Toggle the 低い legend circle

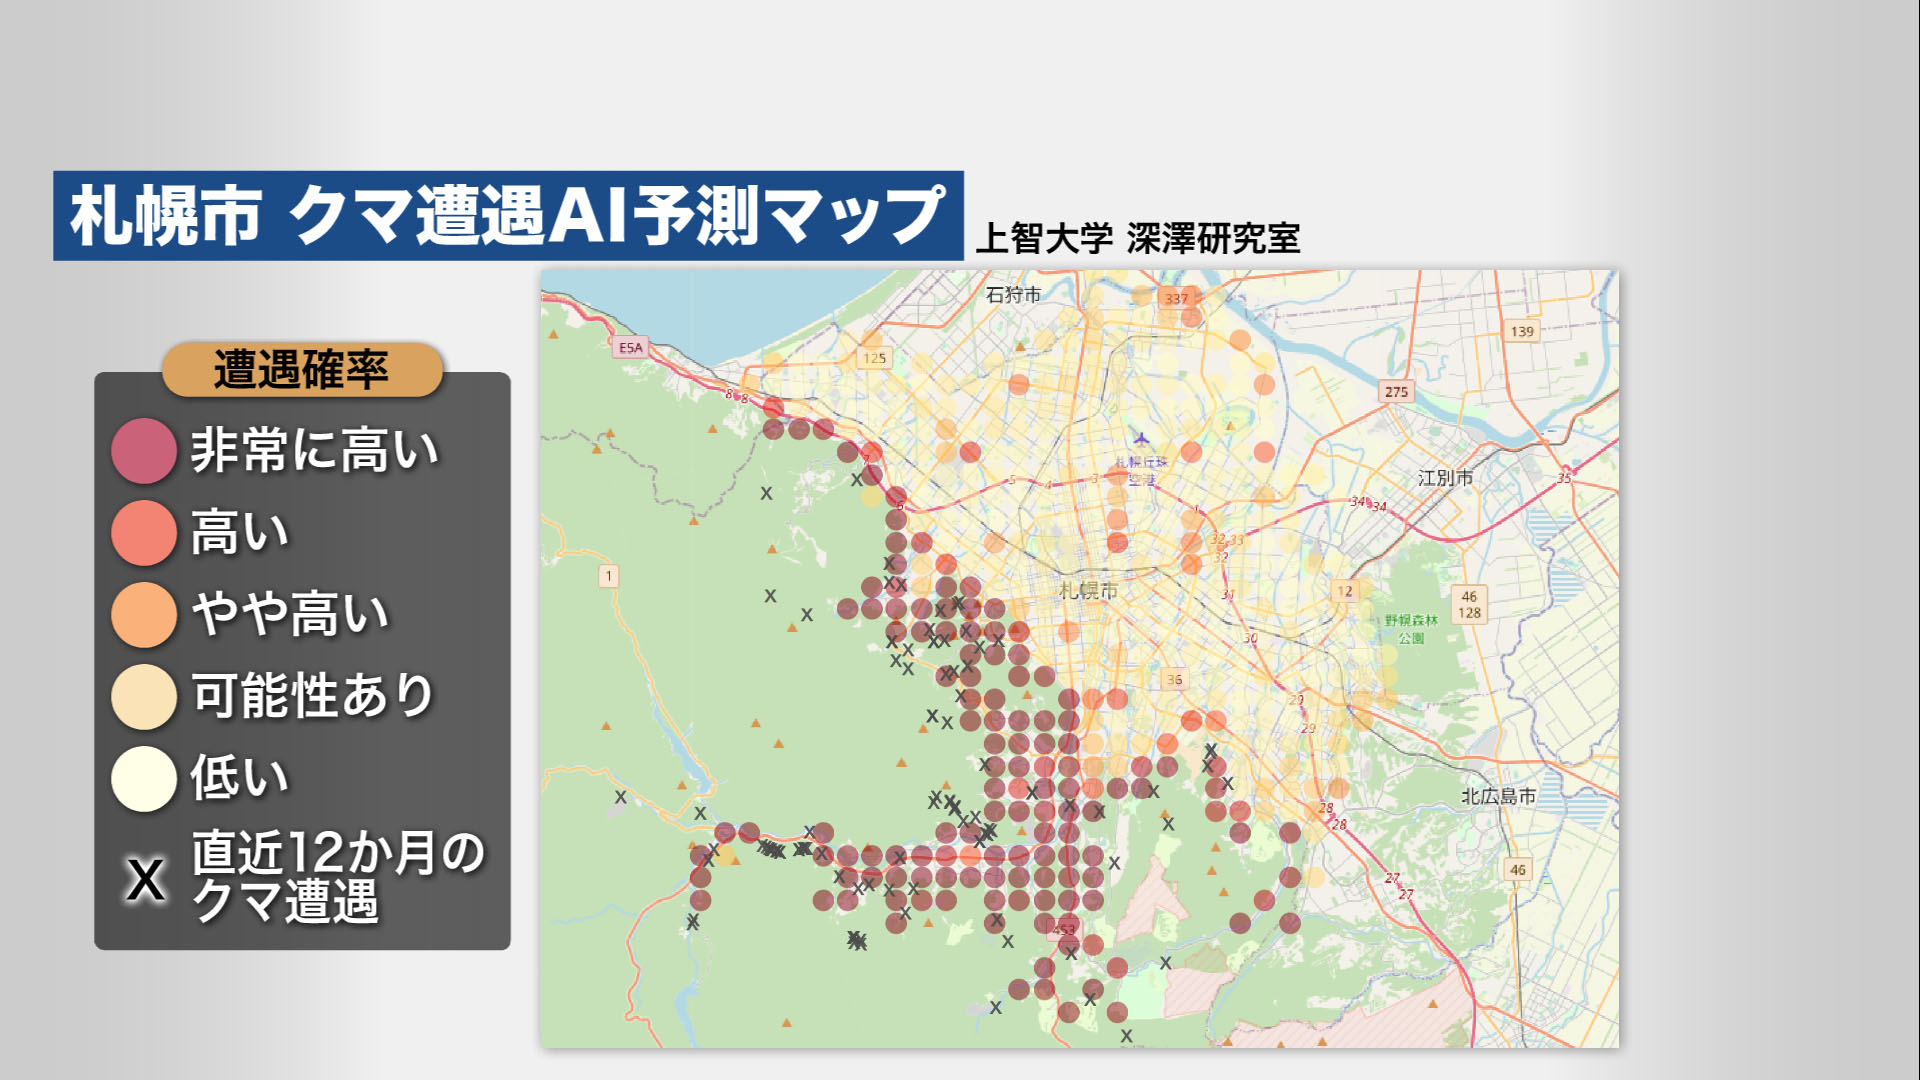point(143,775)
